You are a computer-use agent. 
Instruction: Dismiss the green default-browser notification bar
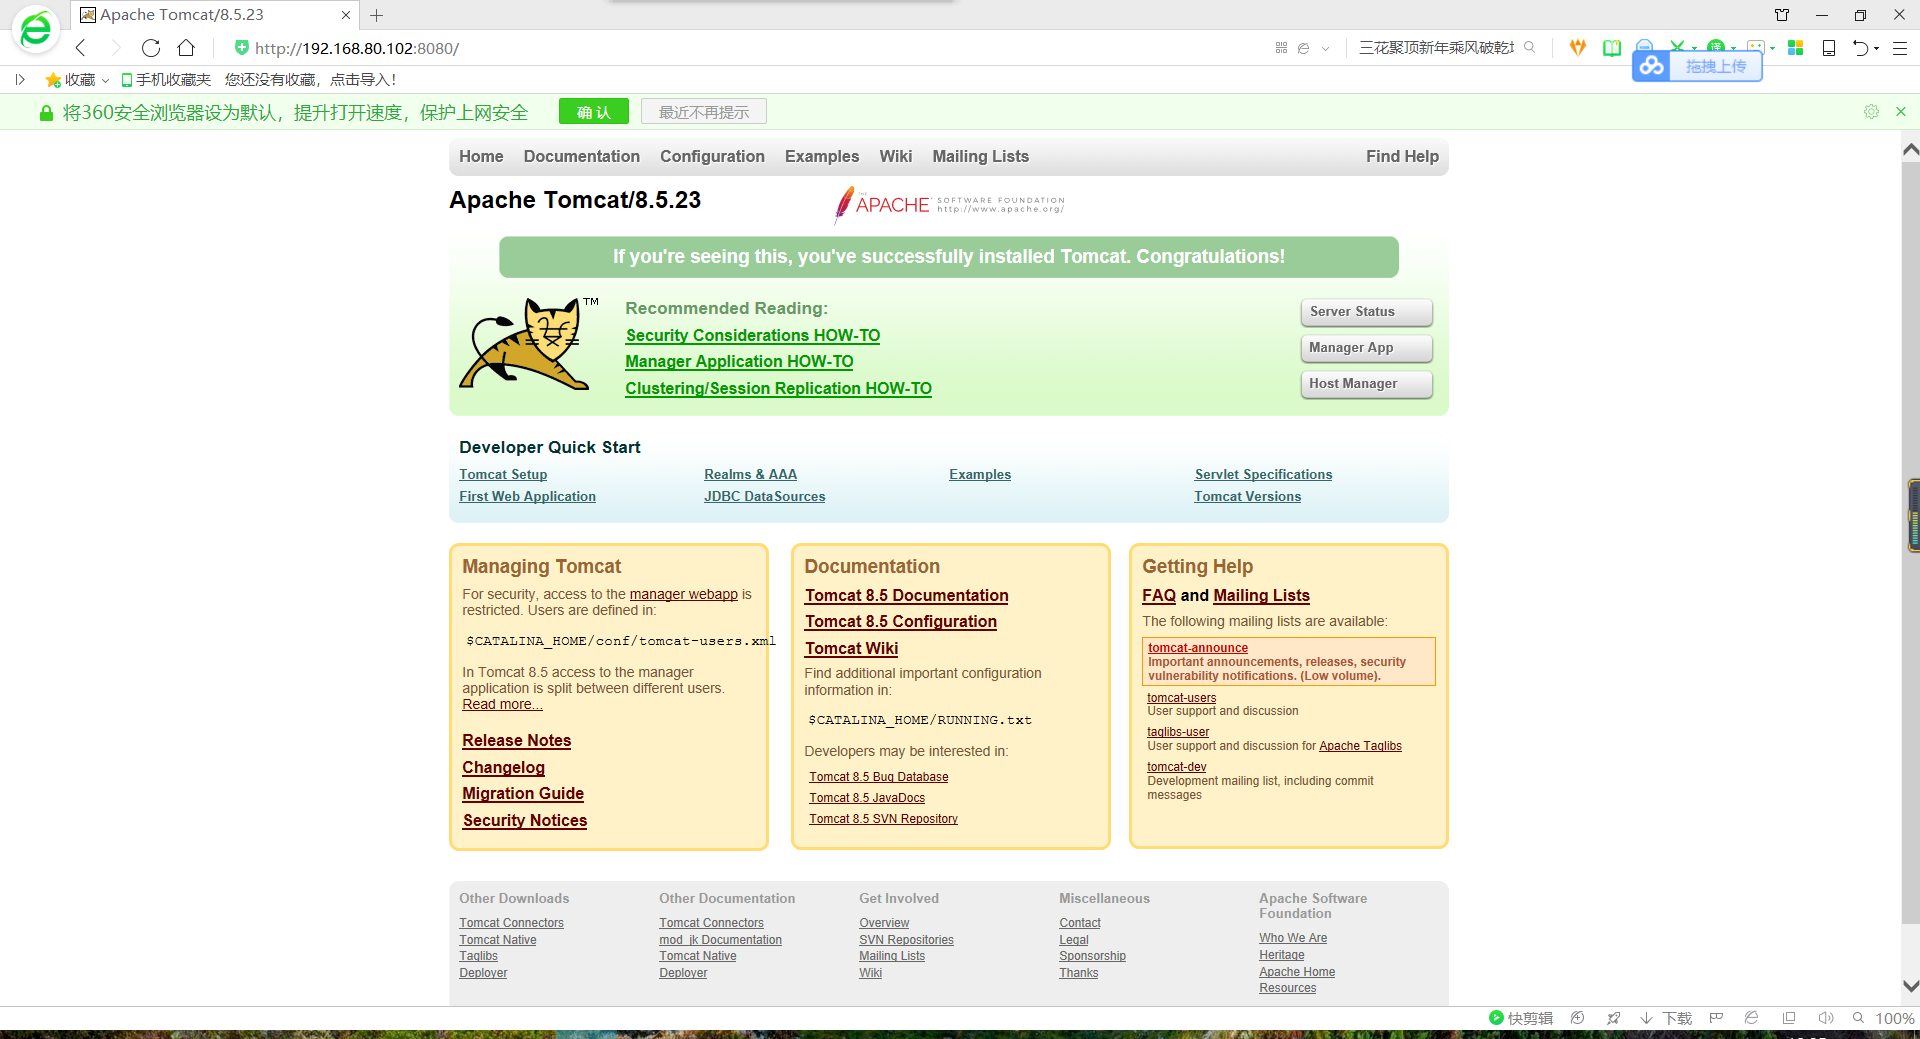[1901, 112]
